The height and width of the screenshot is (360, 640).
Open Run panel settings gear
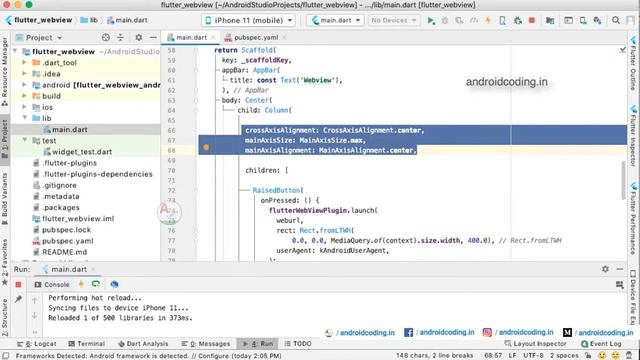click(605, 269)
